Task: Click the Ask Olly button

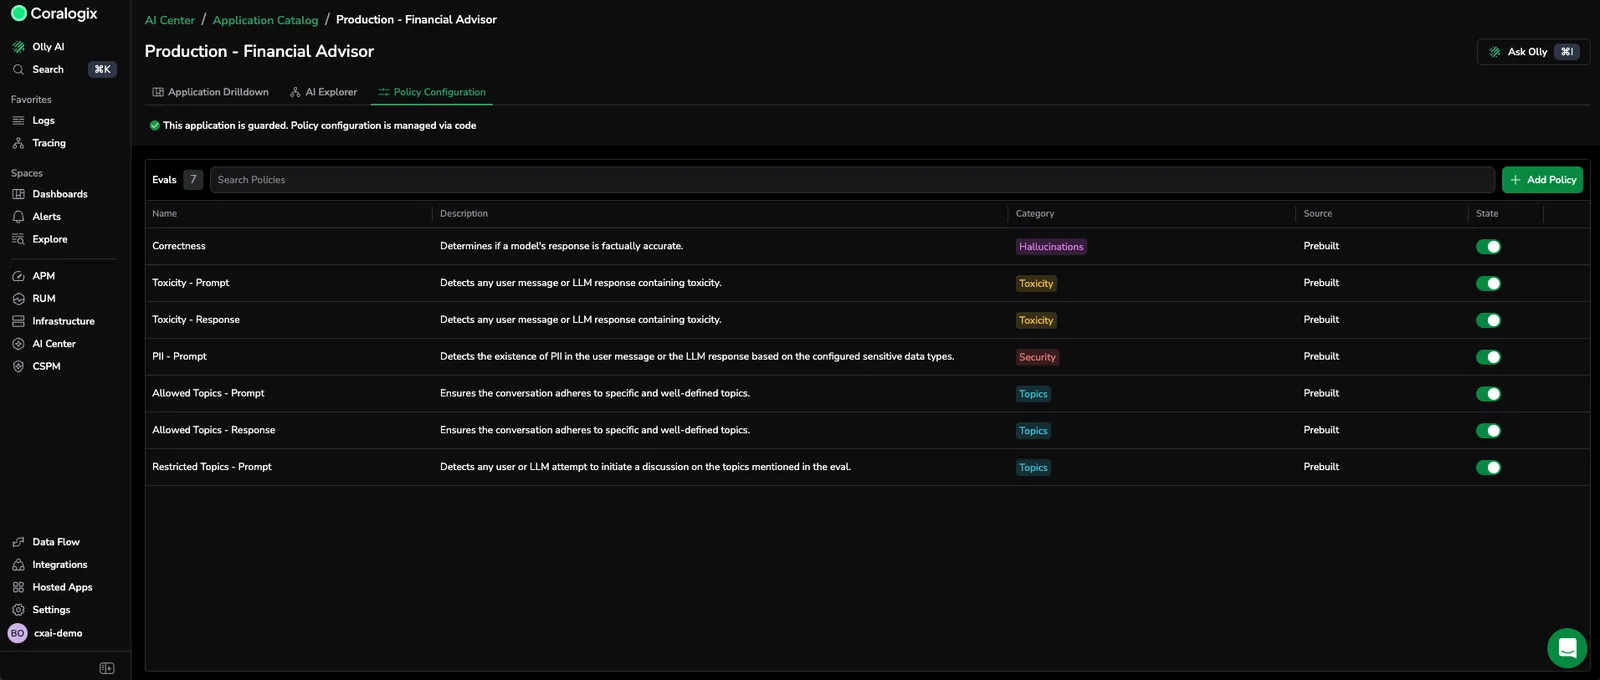Action: 1533,52
